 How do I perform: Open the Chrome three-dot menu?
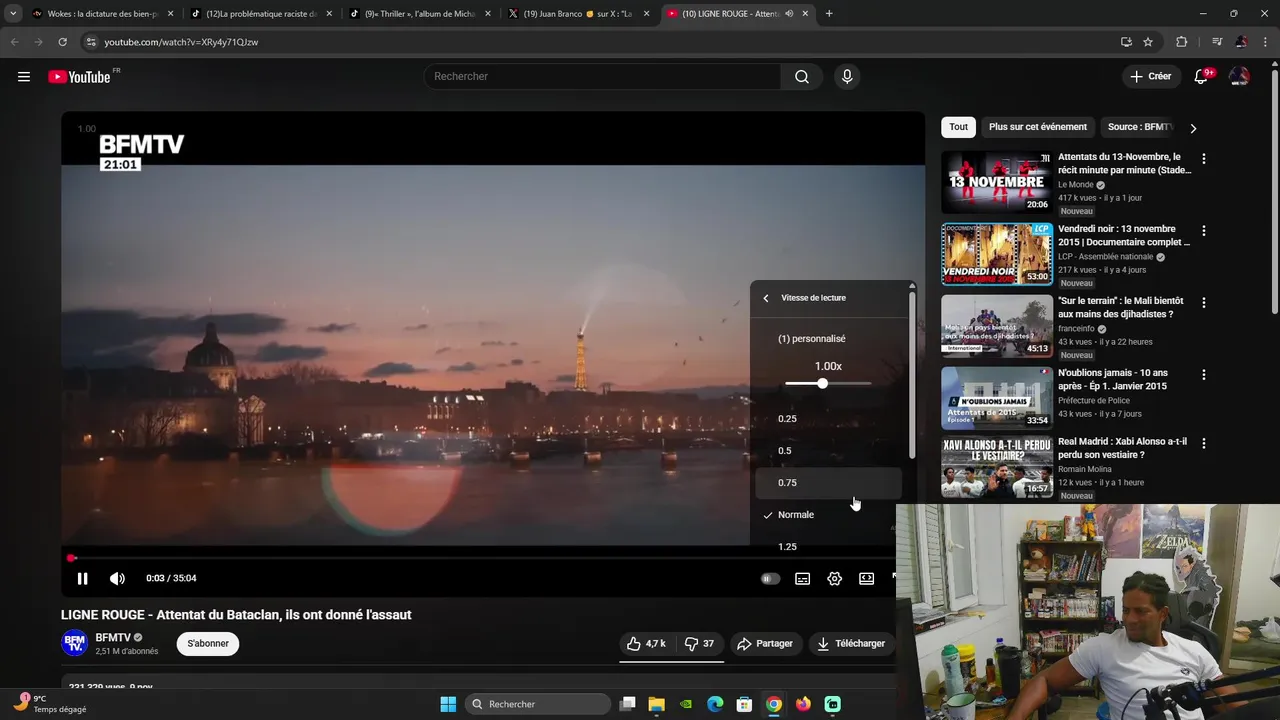pos(1266,42)
